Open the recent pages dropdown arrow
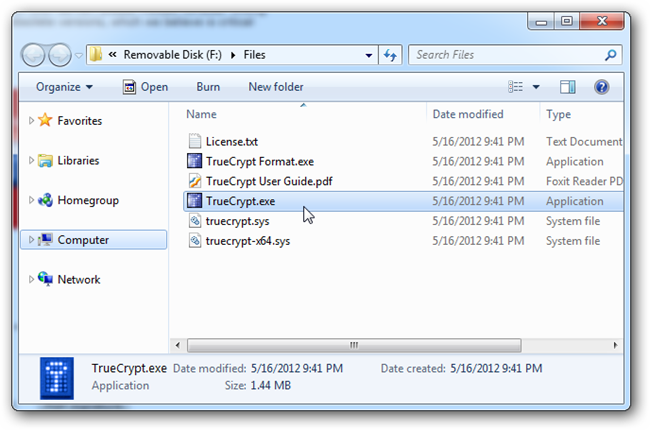Screen dimensions: 650x430 pyautogui.click(x=79, y=55)
